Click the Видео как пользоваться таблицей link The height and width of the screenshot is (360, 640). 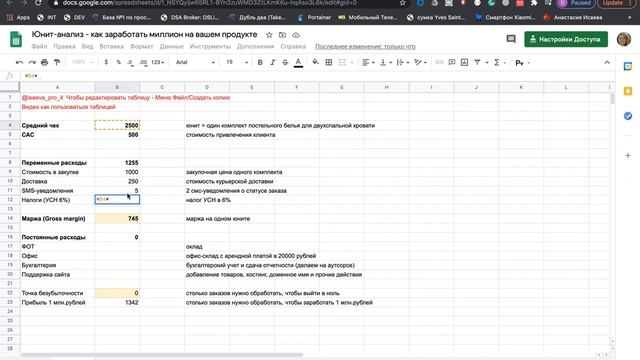69,107
